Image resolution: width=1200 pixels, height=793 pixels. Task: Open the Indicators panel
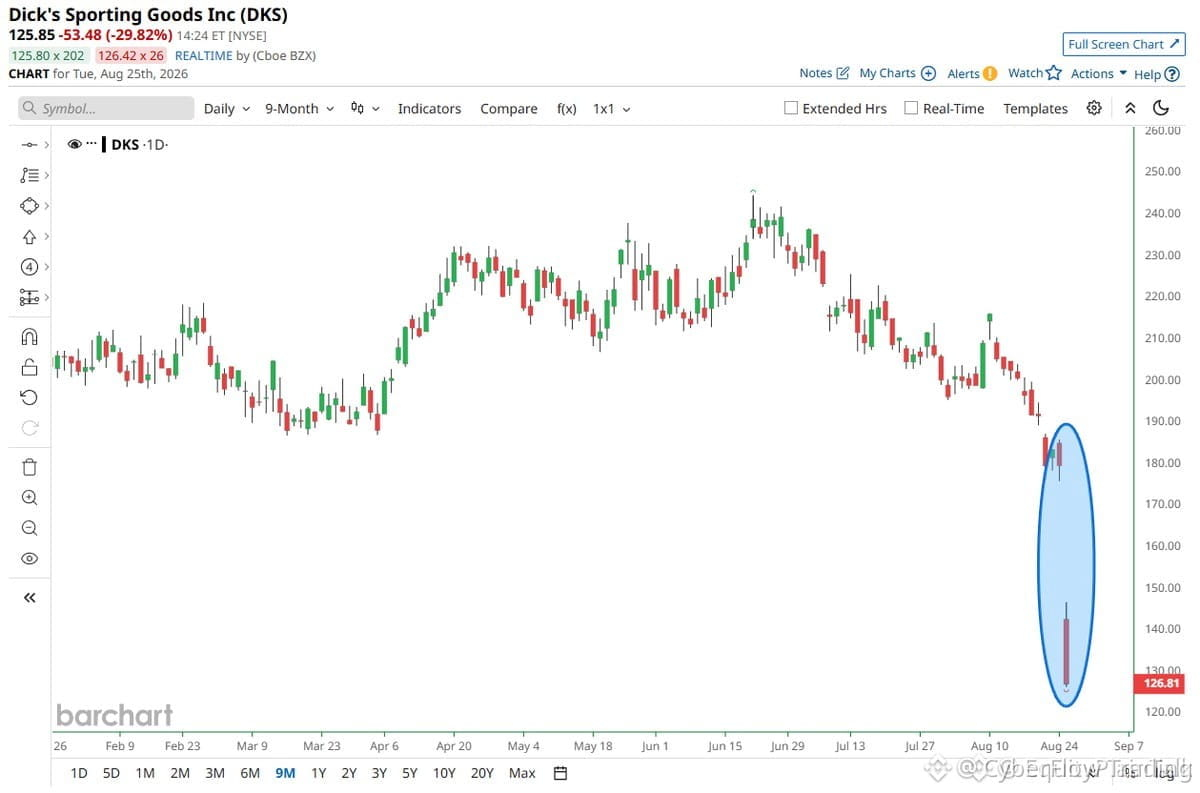[429, 108]
